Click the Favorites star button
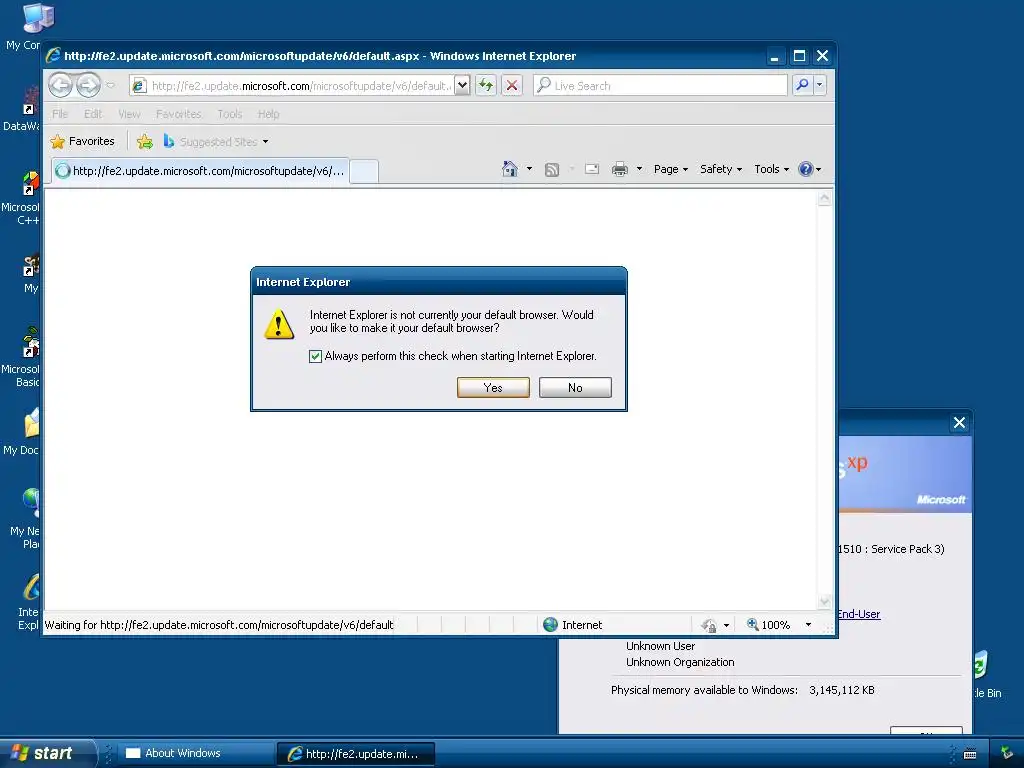The height and width of the screenshot is (768, 1024). [x=82, y=141]
